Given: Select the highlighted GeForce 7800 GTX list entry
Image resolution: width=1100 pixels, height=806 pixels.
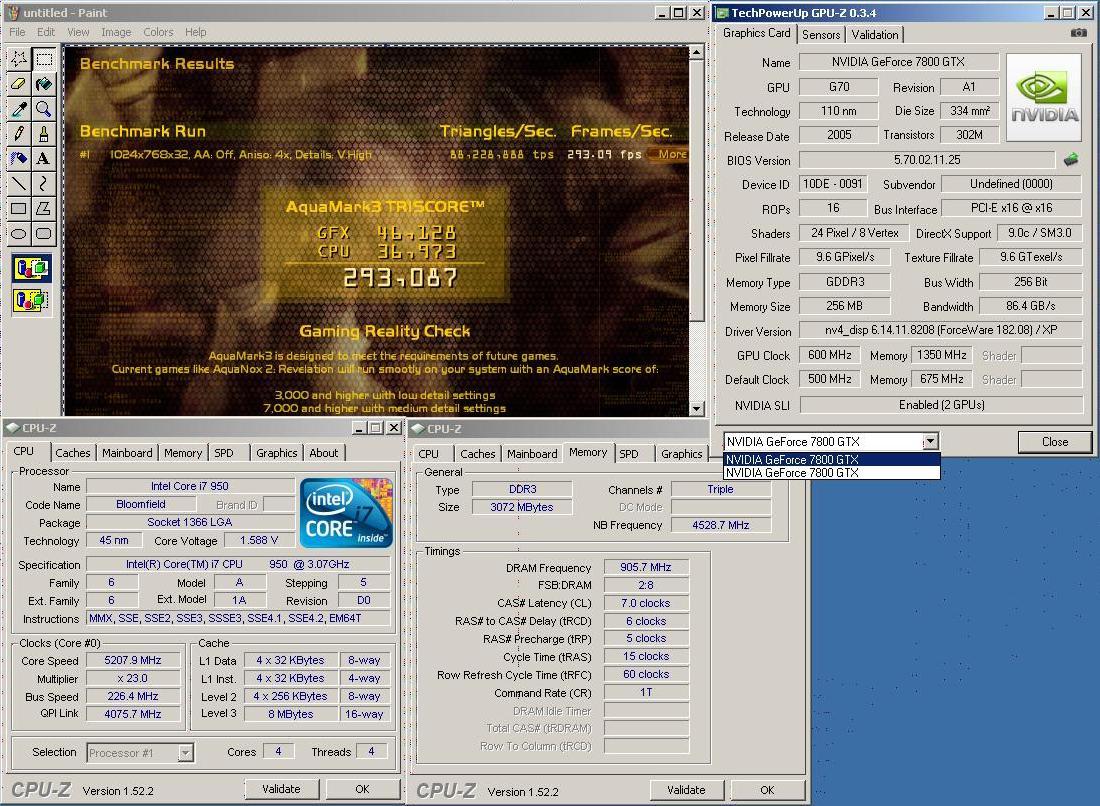Looking at the screenshot, I should 831,459.
